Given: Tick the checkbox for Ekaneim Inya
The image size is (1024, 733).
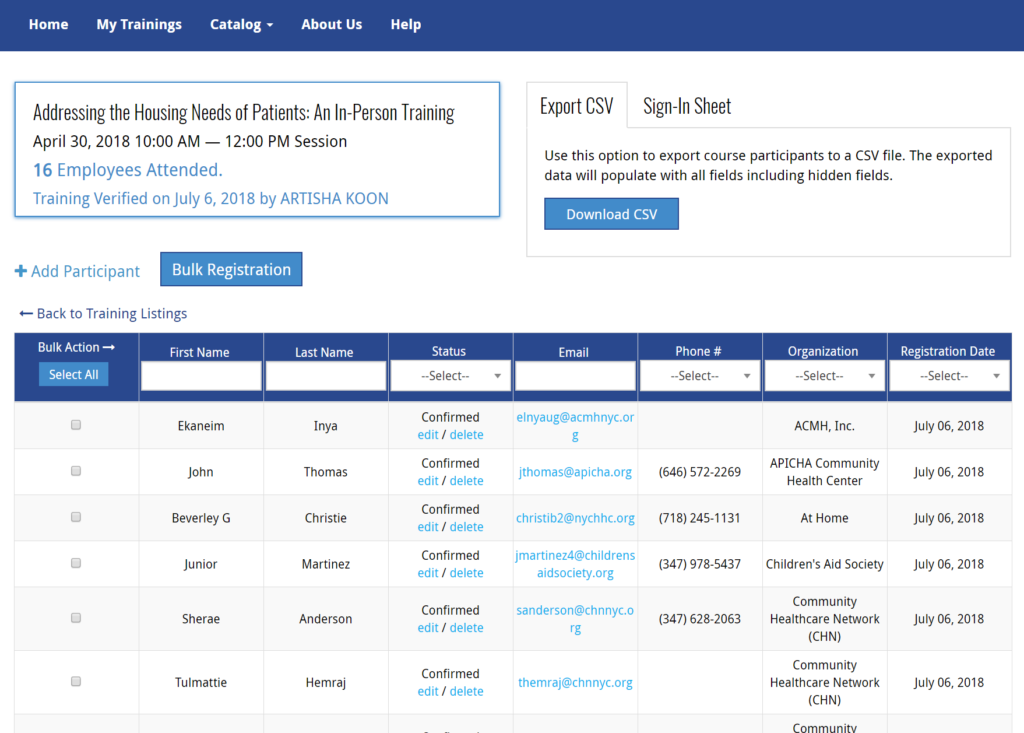Looking at the screenshot, I should coord(76,425).
